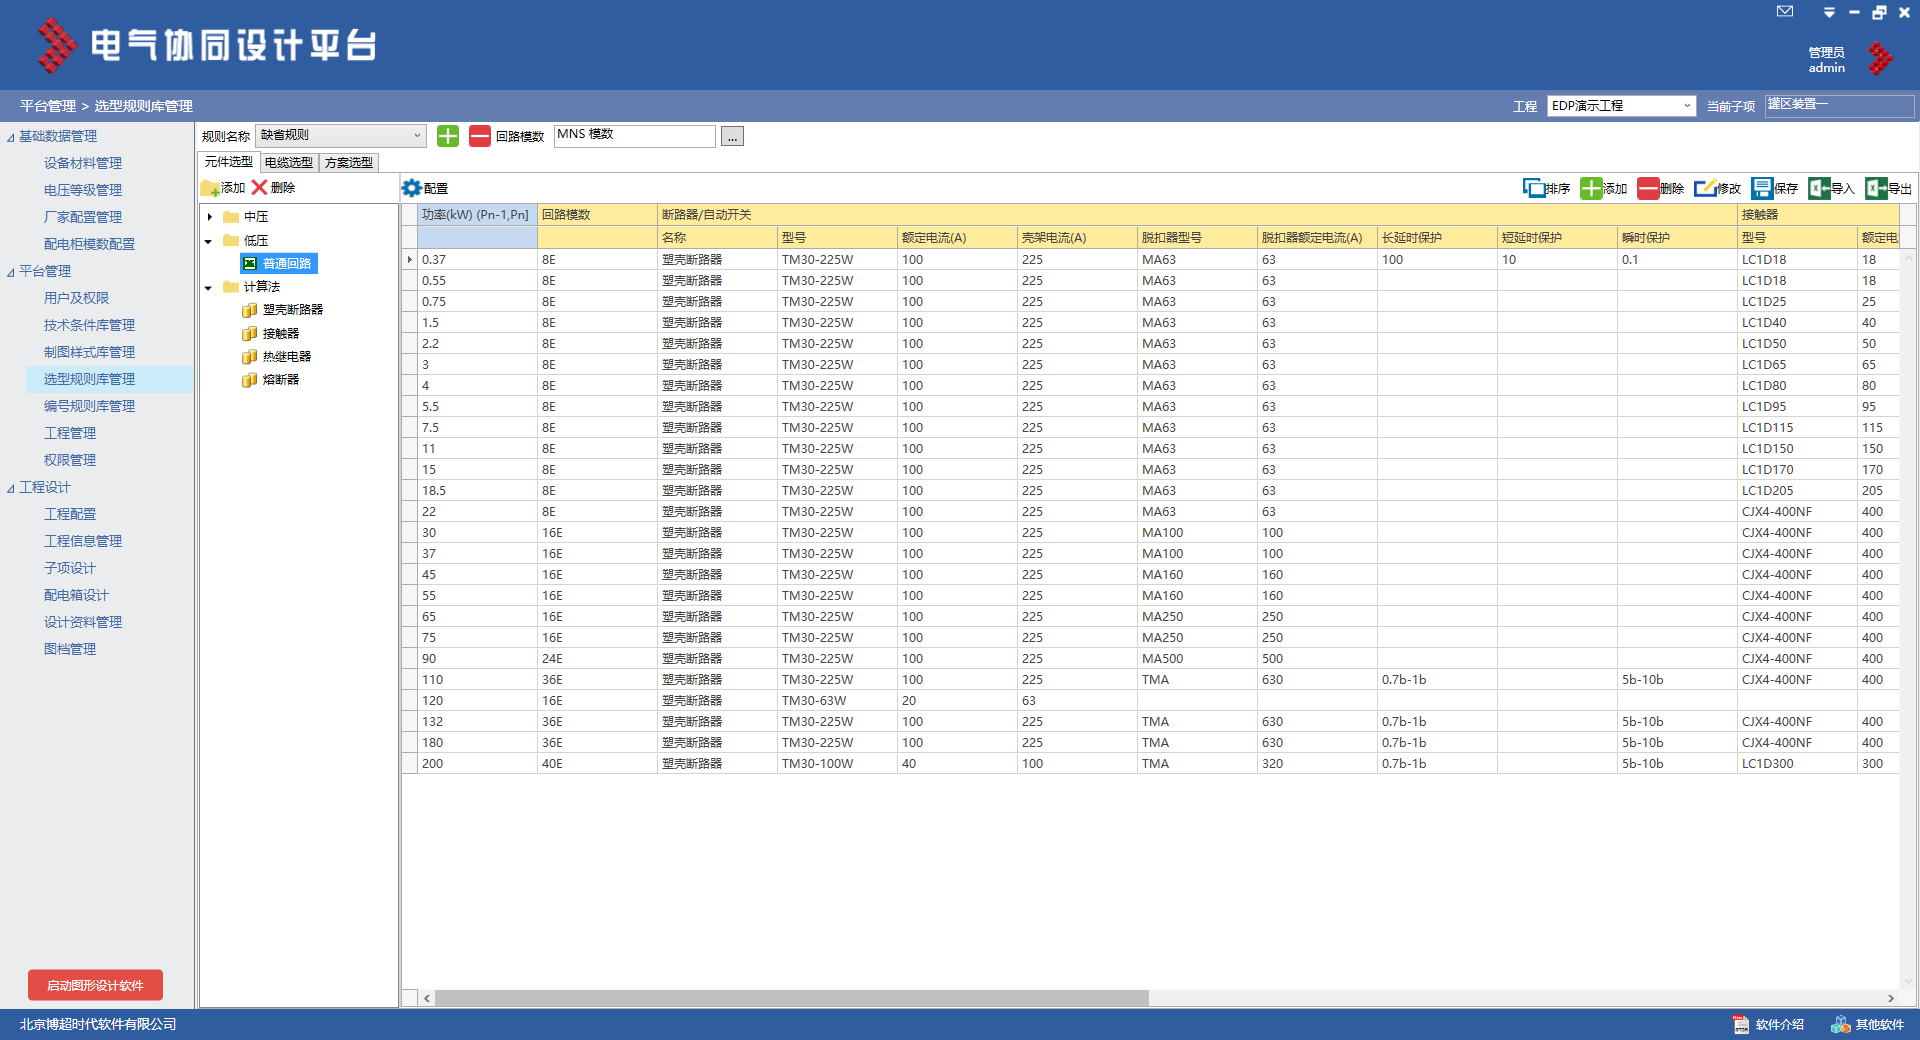The width and height of the screenshot is (1920, 1040).
Task: Click the 启动图形设计软件 button
Action: pyautogui.click(x=96, y=985)
